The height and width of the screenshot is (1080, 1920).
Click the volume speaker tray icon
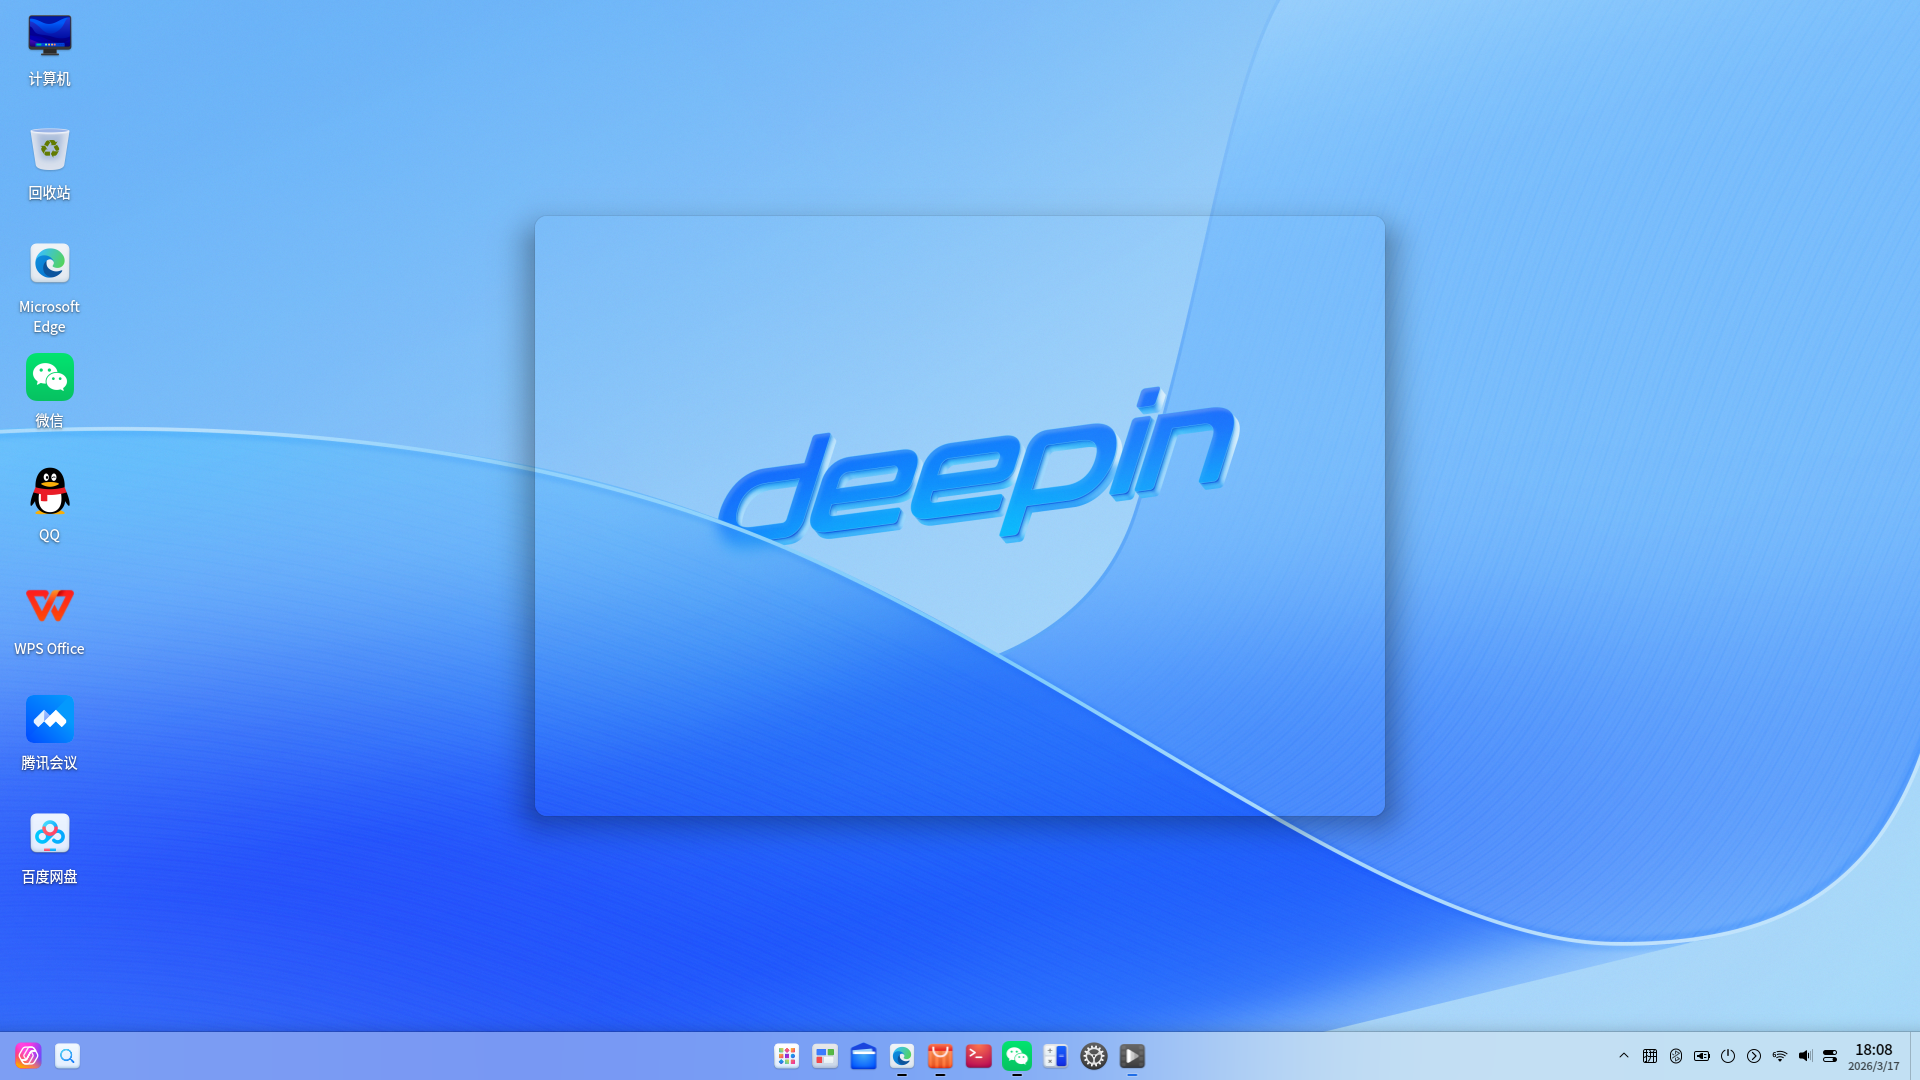click(1805, 1056)
